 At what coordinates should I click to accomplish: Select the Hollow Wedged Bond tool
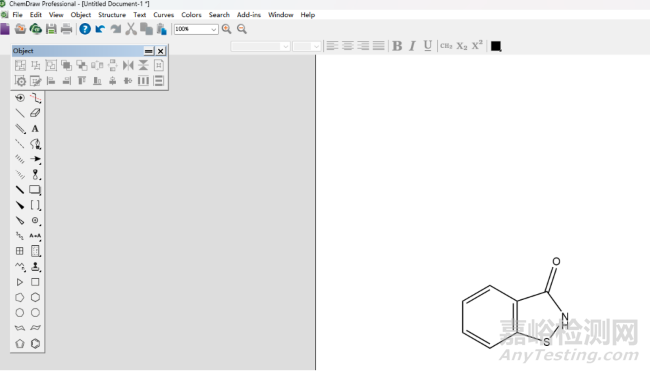(x=19, y=220)
